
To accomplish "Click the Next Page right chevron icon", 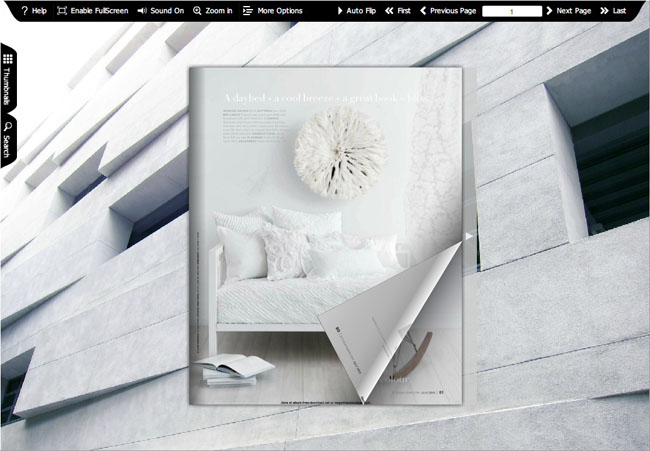I will [x=549, y=11].
